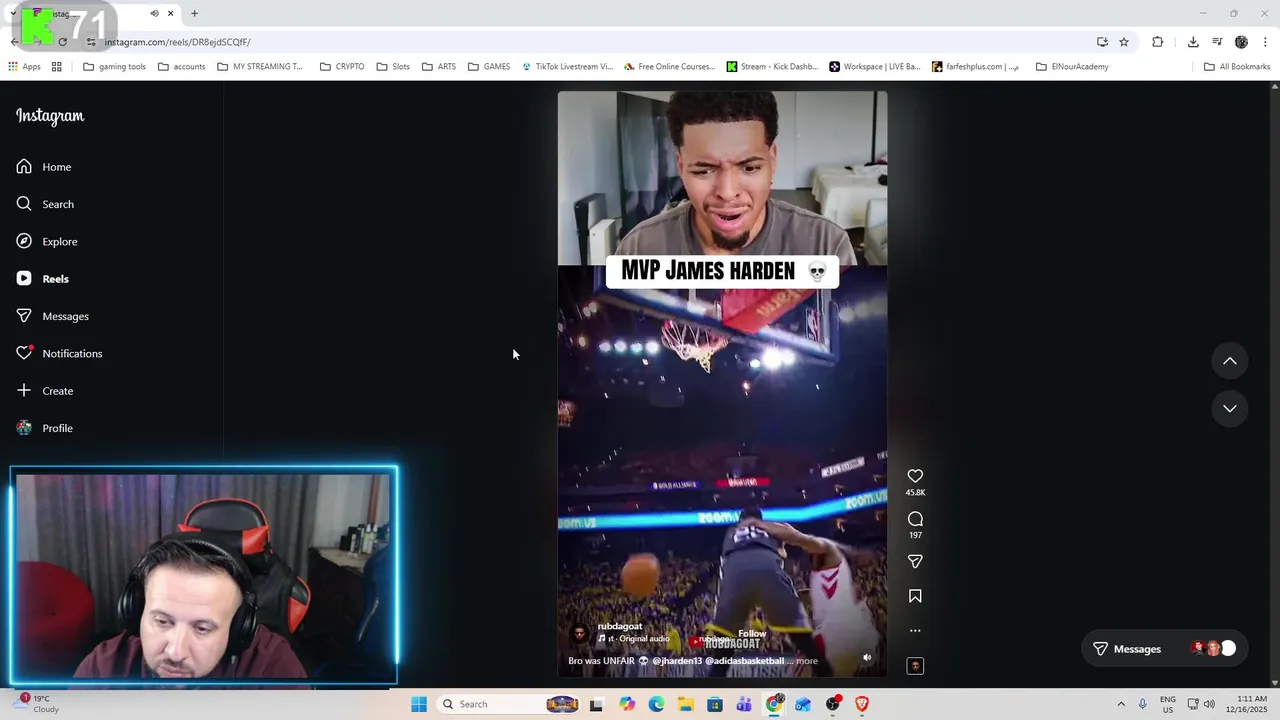This screenshot has height=720, width=1280.
Task: Open Search in the Instagram sidebar
Action: coord(45,204)
